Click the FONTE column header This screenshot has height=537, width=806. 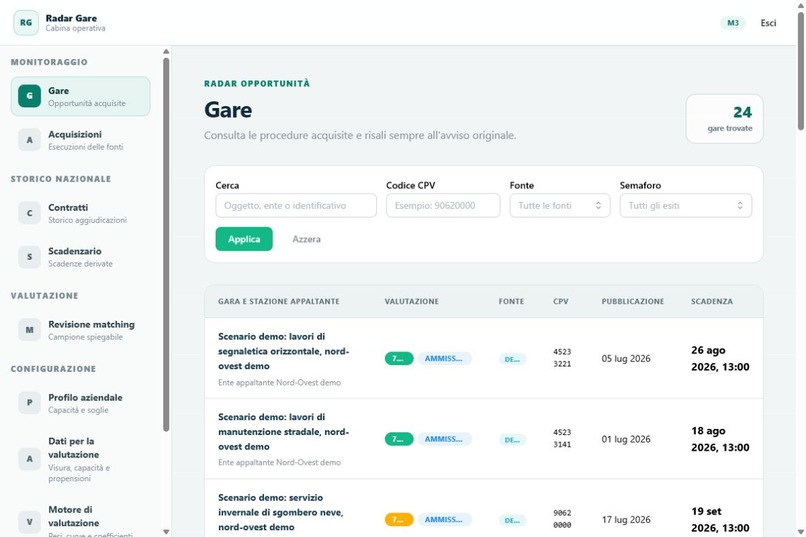click(x=511, y=302)
